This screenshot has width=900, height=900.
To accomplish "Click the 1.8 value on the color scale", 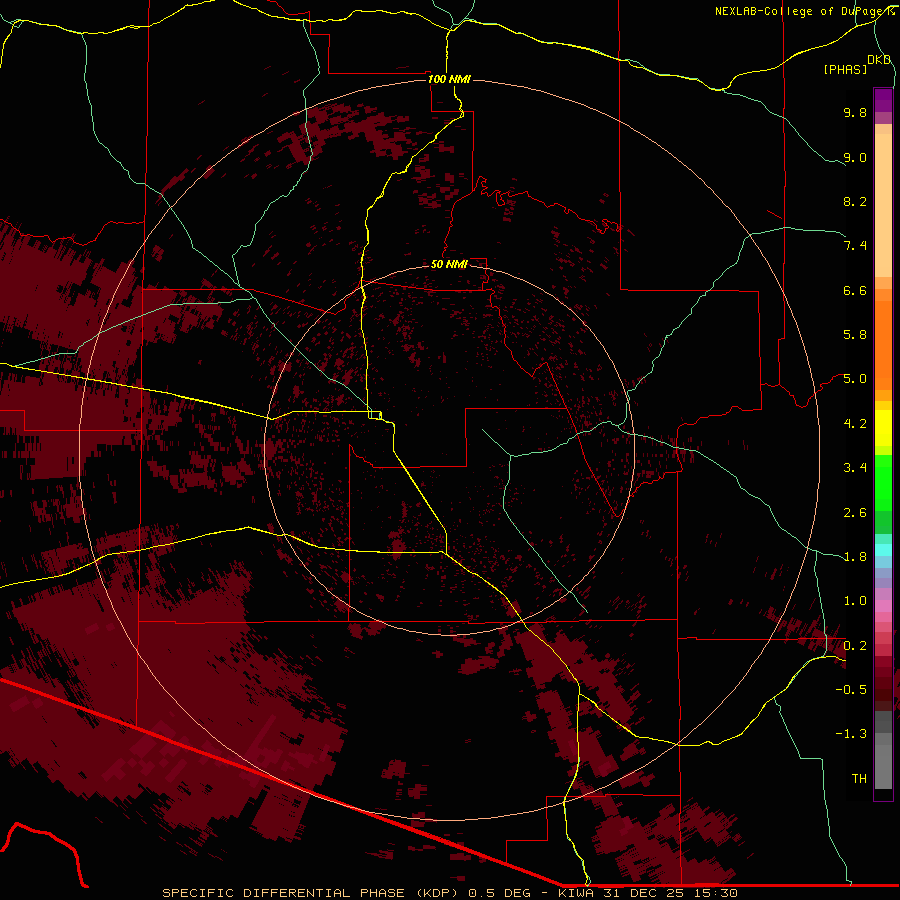I will [x=855, y=557].
